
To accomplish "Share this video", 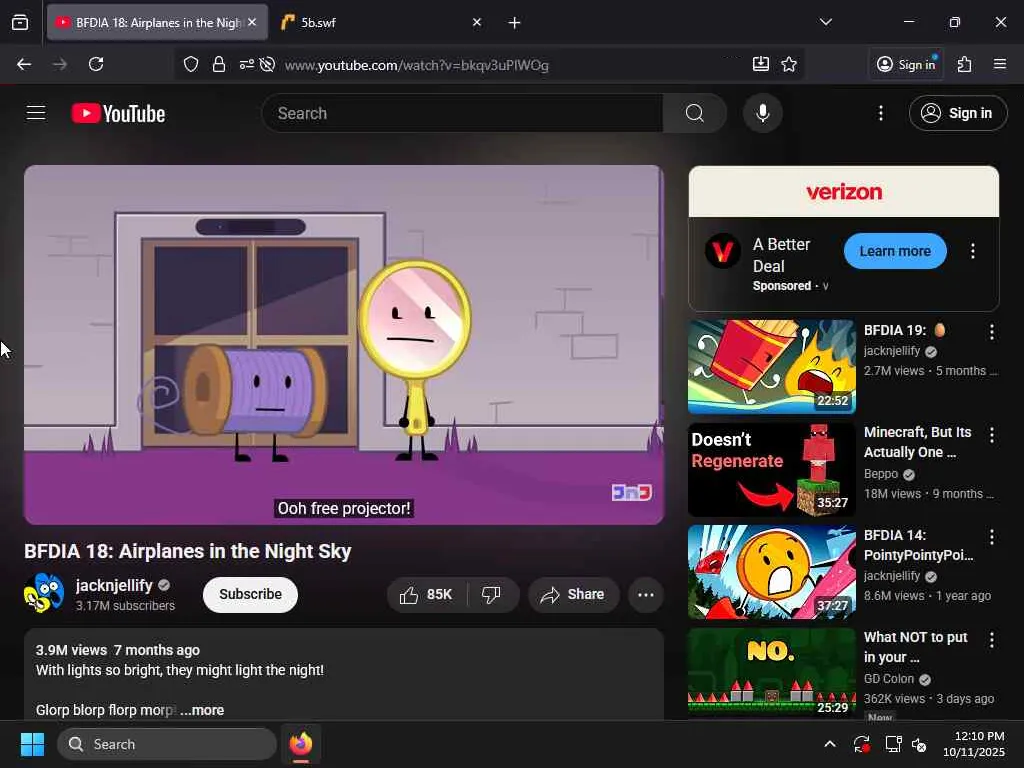I will click(573, 594).
